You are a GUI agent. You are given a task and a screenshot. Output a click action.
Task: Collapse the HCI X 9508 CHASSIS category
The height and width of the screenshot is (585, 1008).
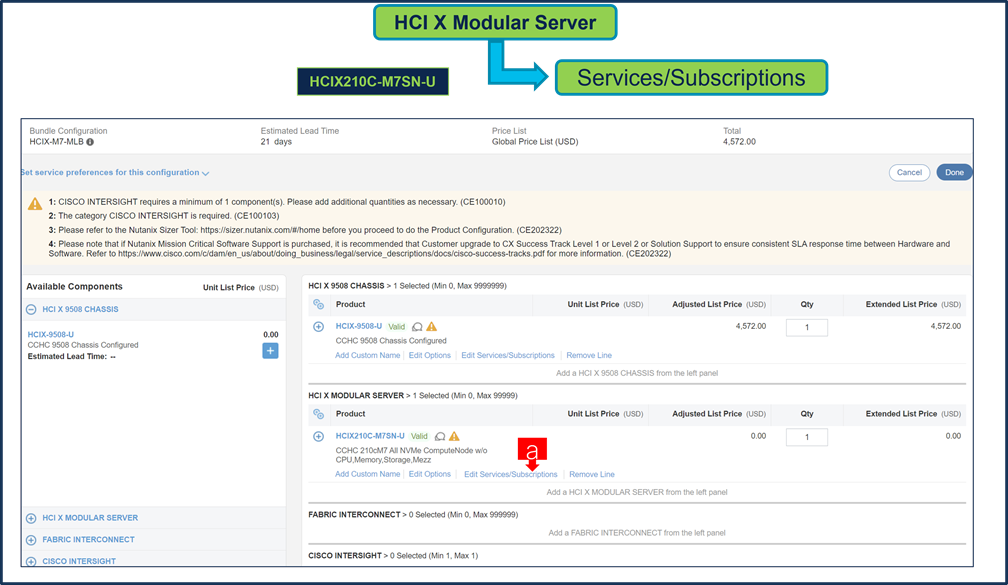click(x=31, y=309)
